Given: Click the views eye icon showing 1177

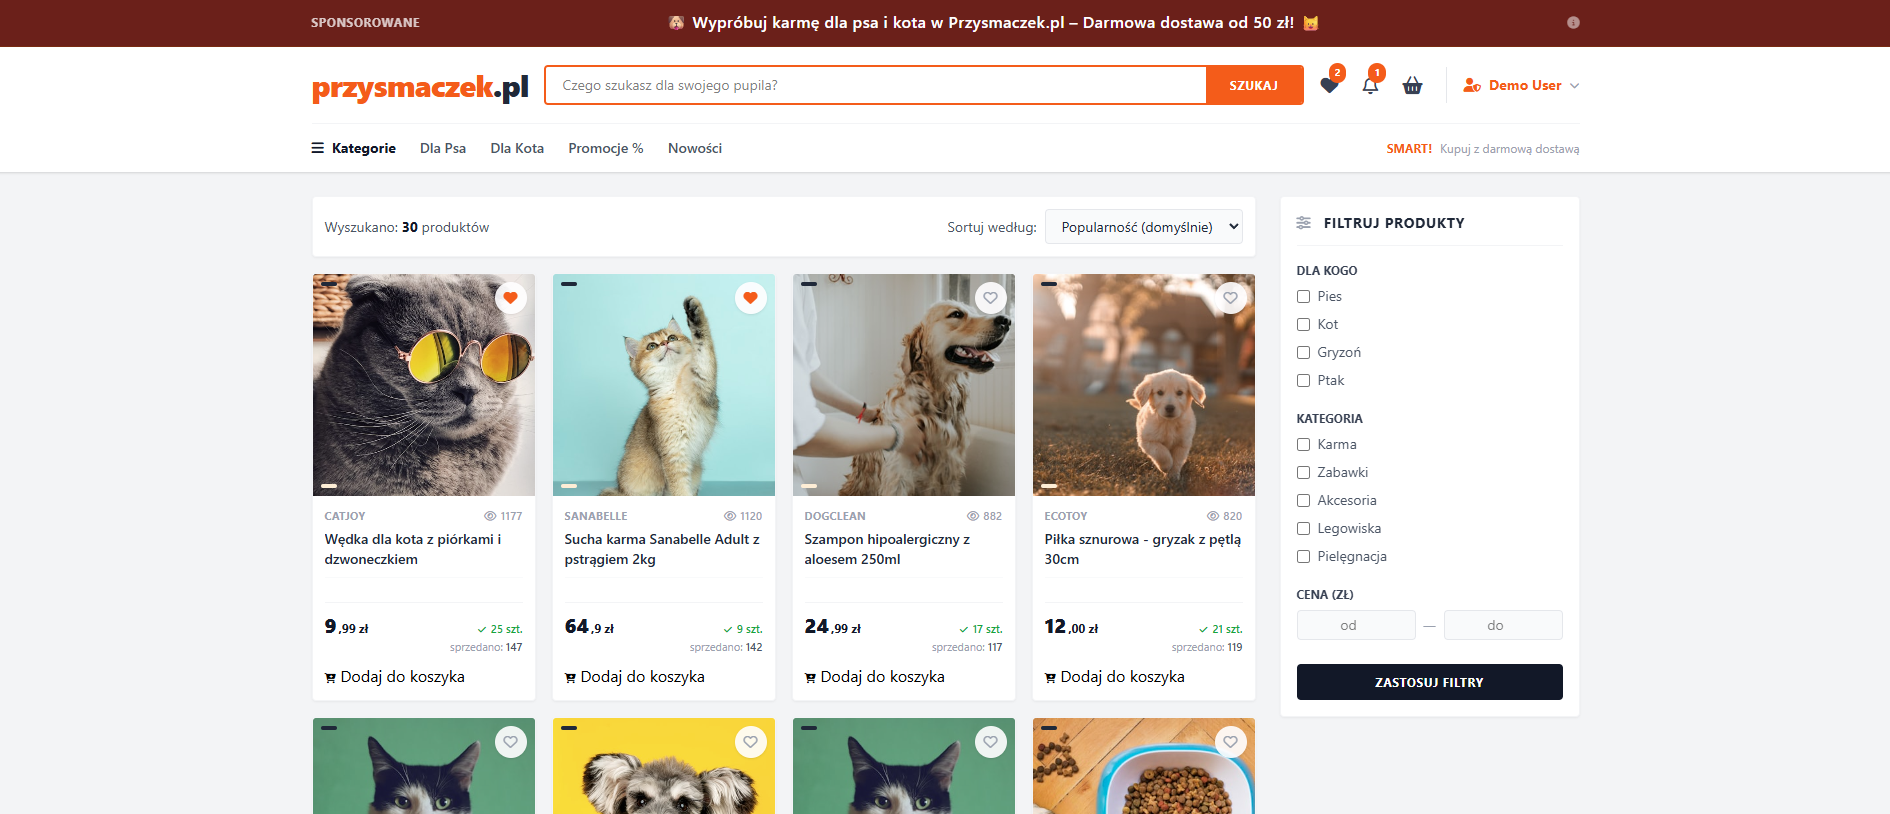Looking at the screenshot, I should (490, 516).
